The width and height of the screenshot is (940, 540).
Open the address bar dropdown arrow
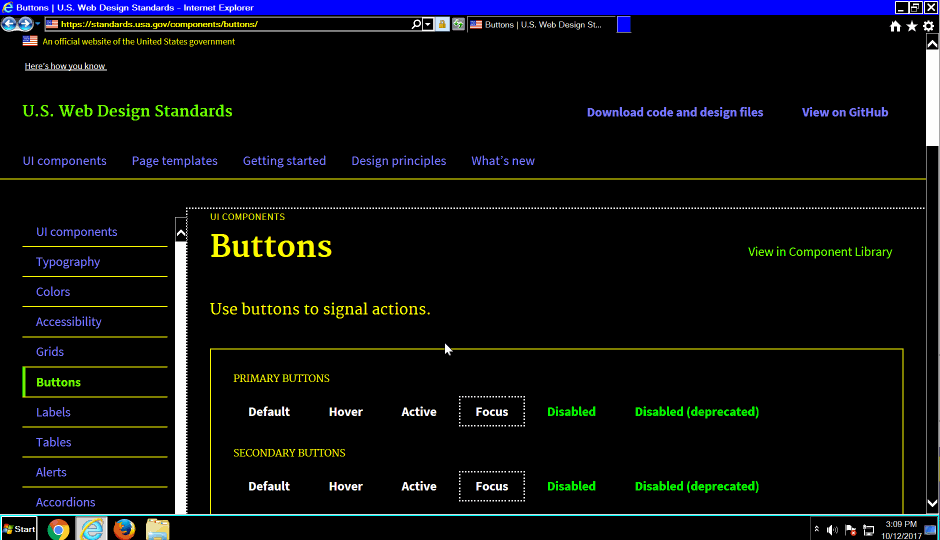(x=427, y=25)
